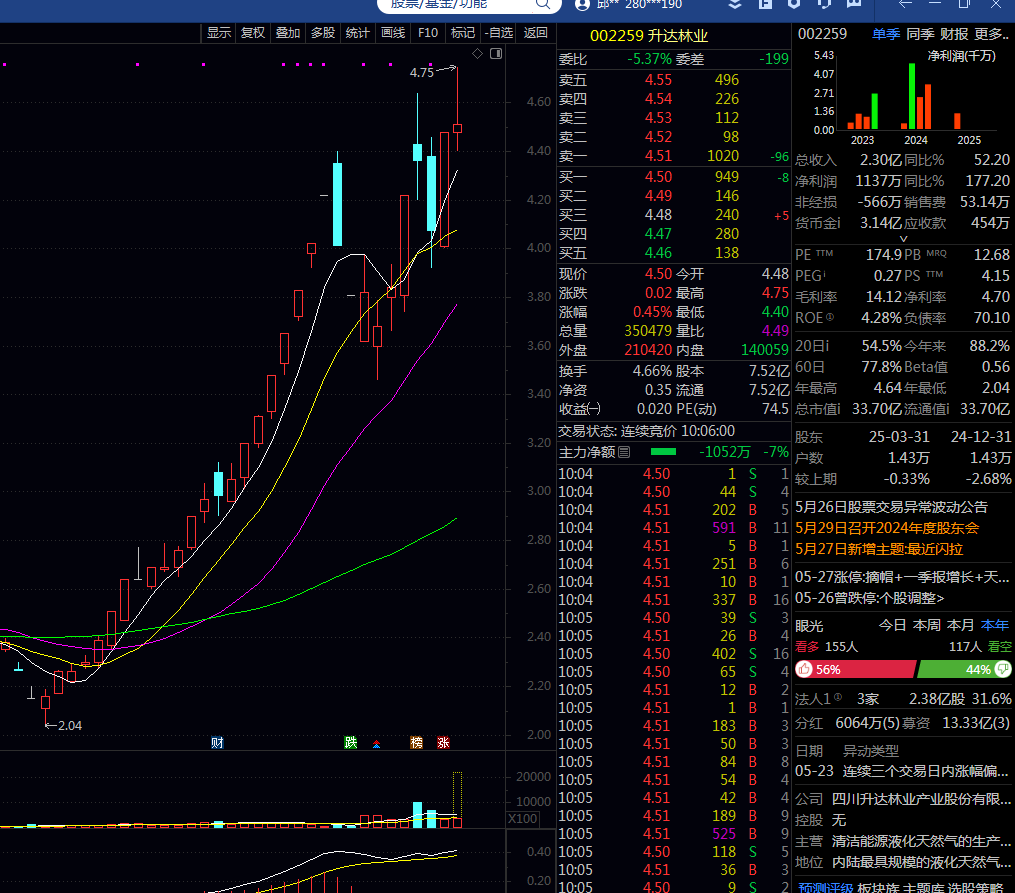Viewport: 1015px width, 893px height.
Task: Open the 叠加 overlay menu
Action: tap(288, 33)
